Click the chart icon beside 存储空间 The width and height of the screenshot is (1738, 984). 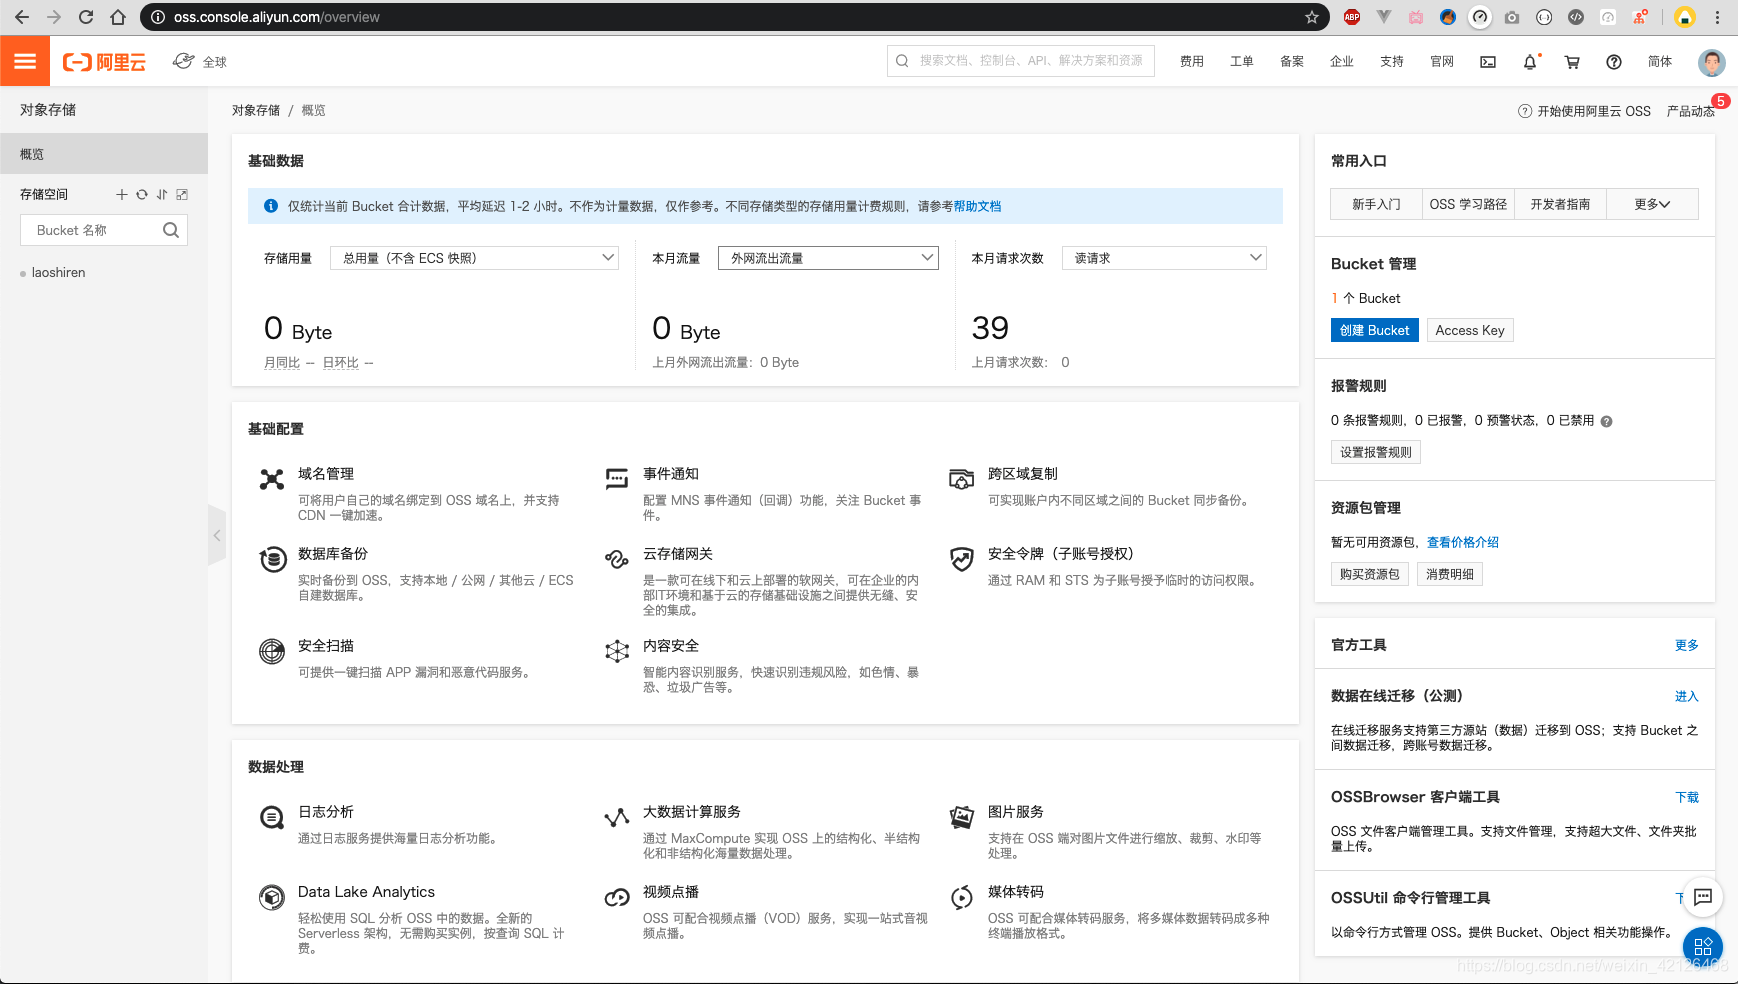[182, 195]
